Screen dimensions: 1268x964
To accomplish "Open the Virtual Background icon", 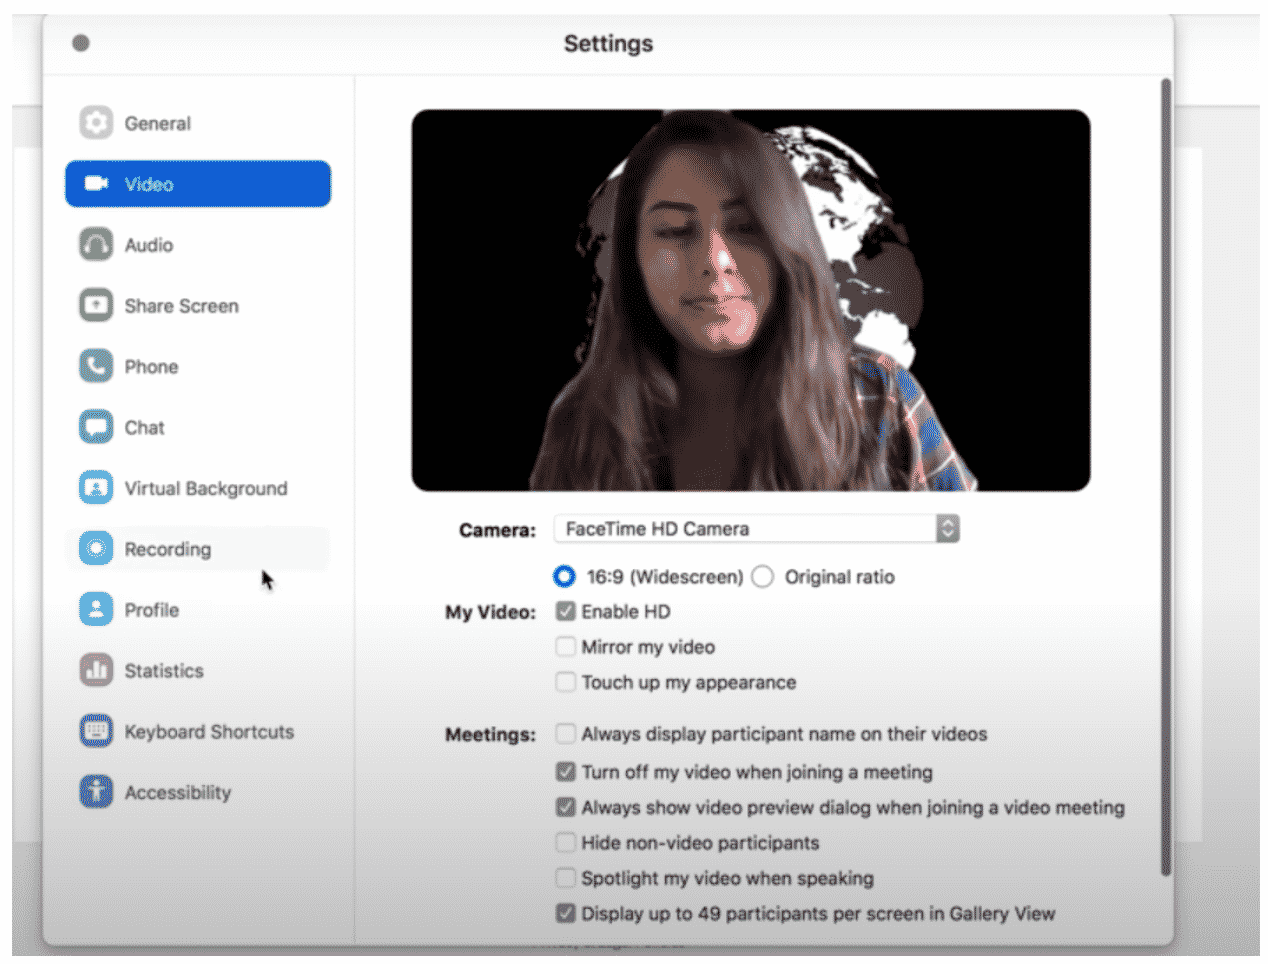I will (96, 489).
